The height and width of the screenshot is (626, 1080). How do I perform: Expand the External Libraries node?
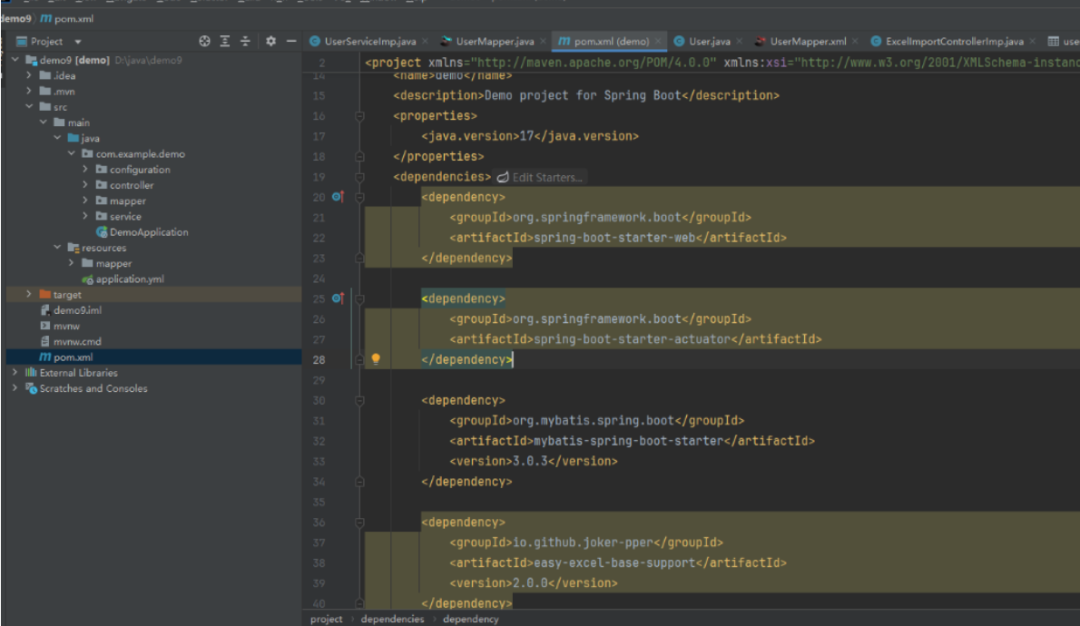[15, 373]
